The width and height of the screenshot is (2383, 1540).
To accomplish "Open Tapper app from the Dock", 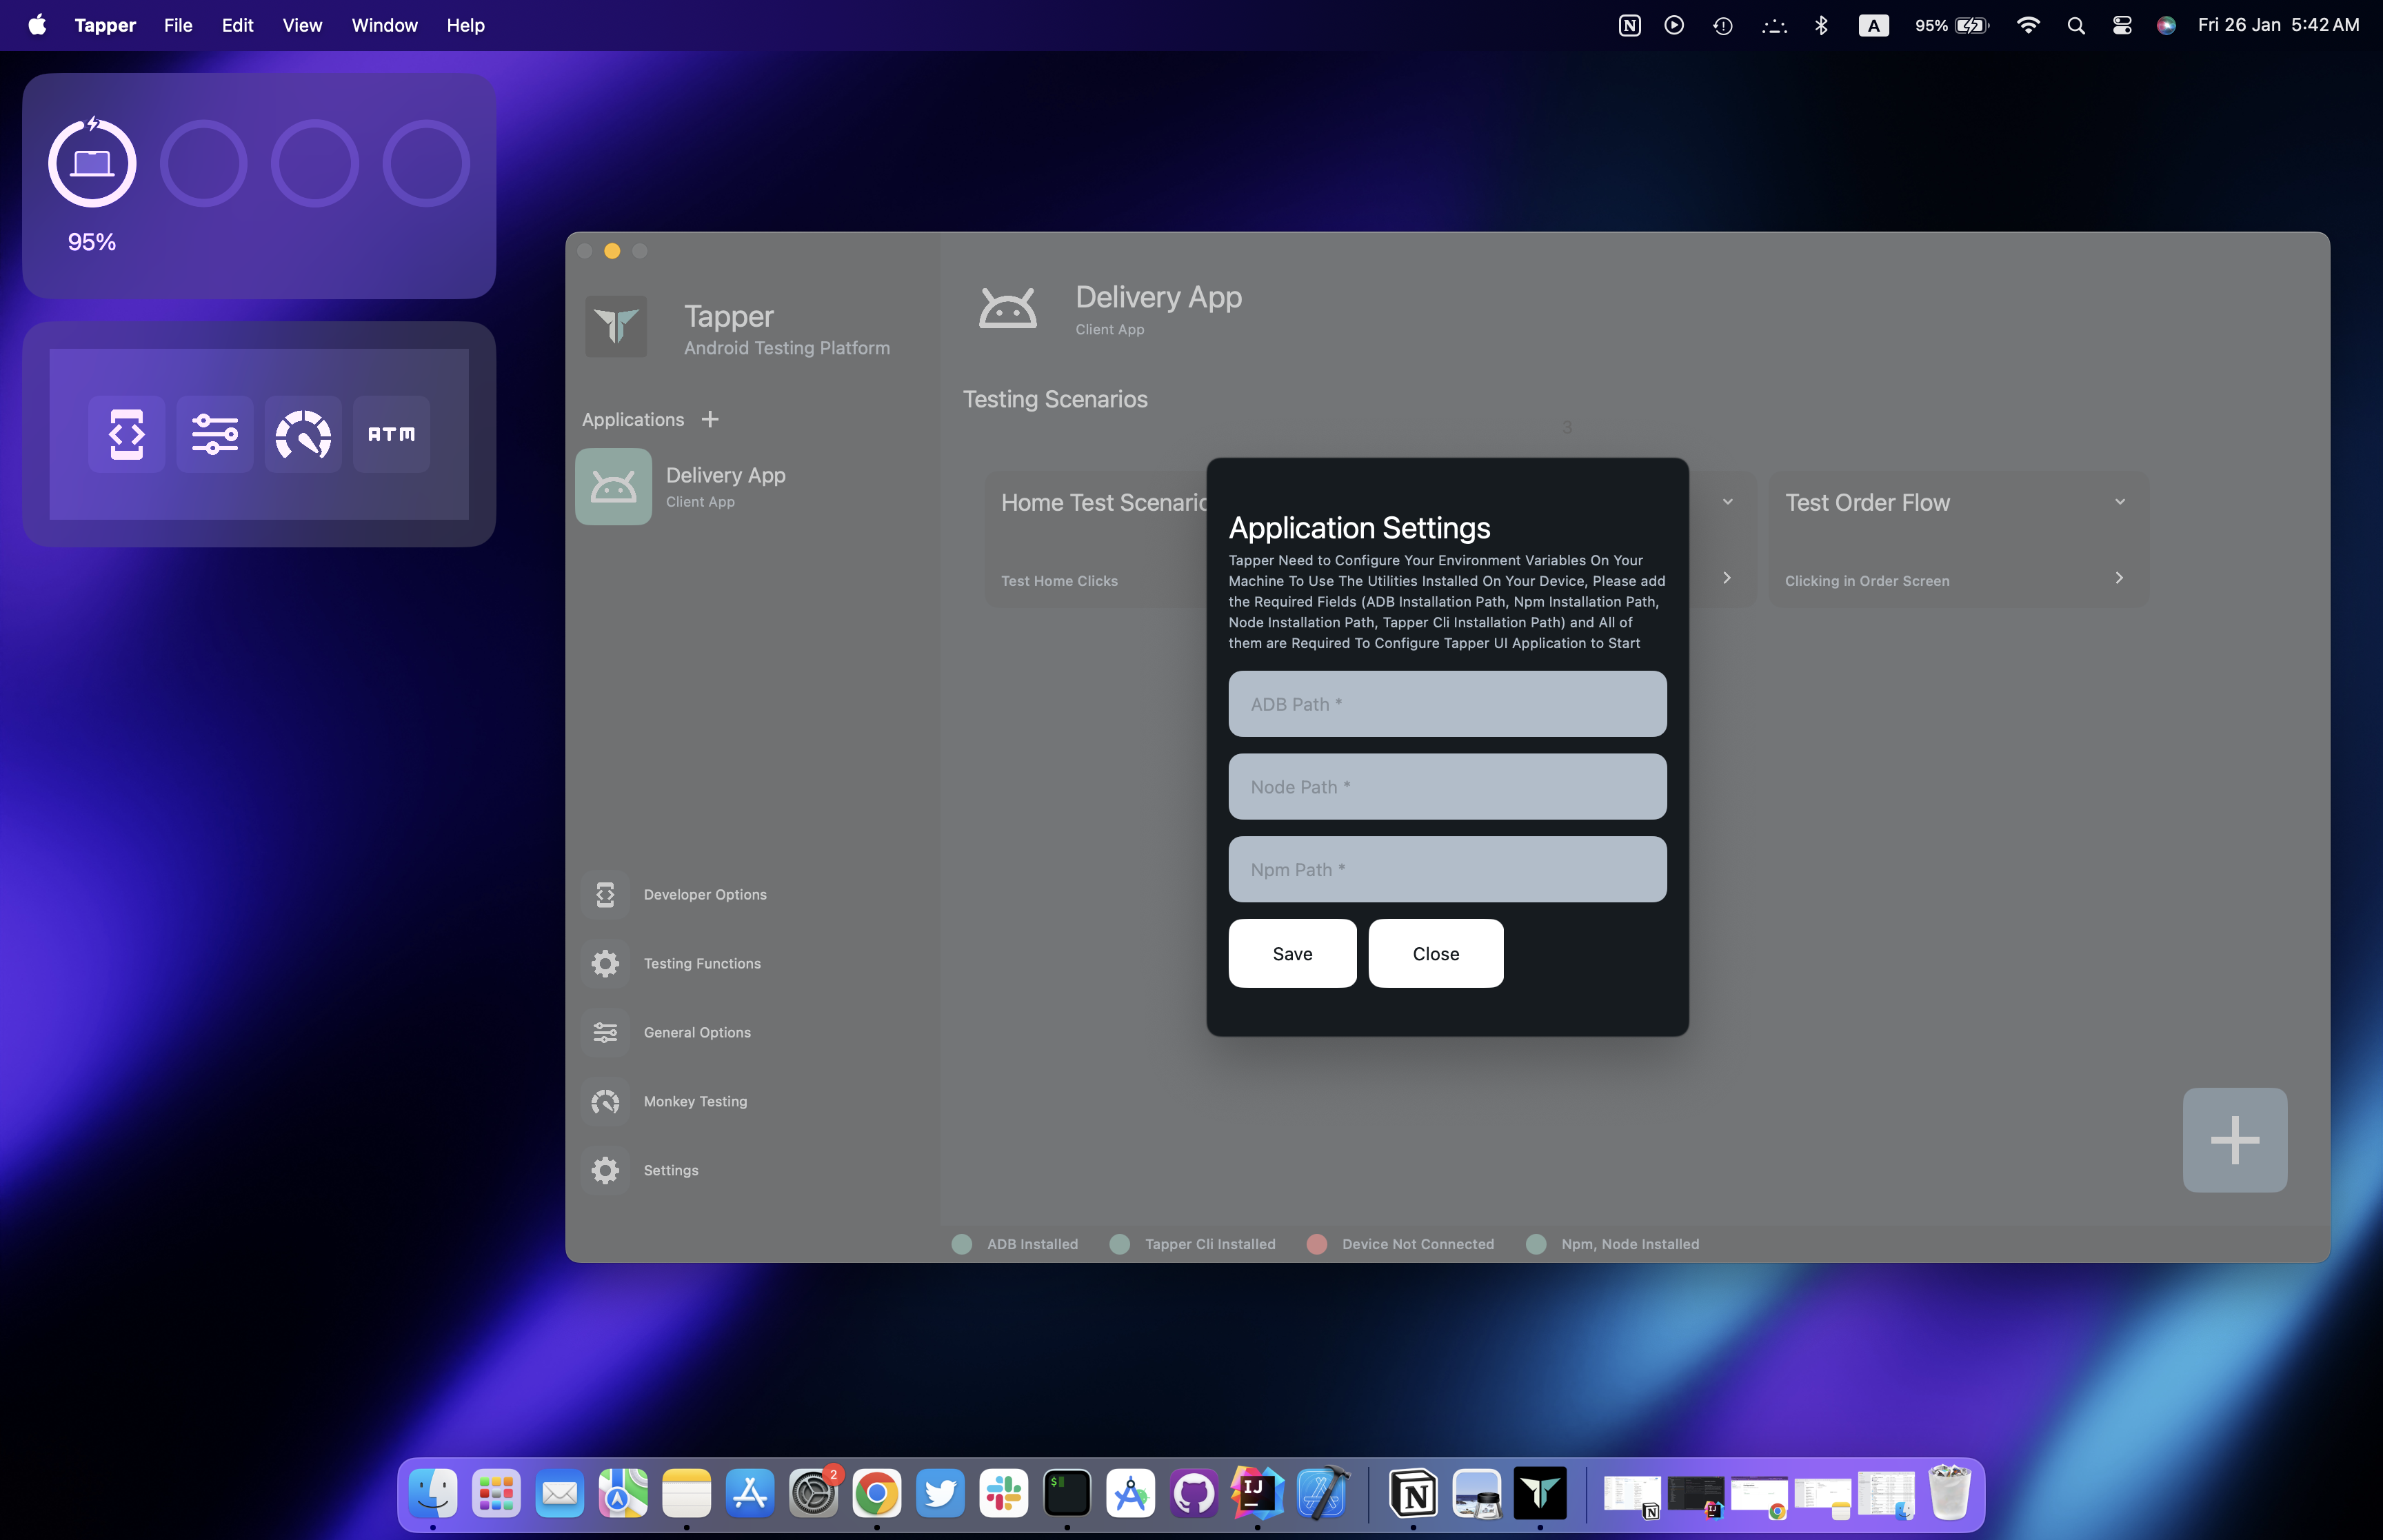I will pos(1540,1494).
